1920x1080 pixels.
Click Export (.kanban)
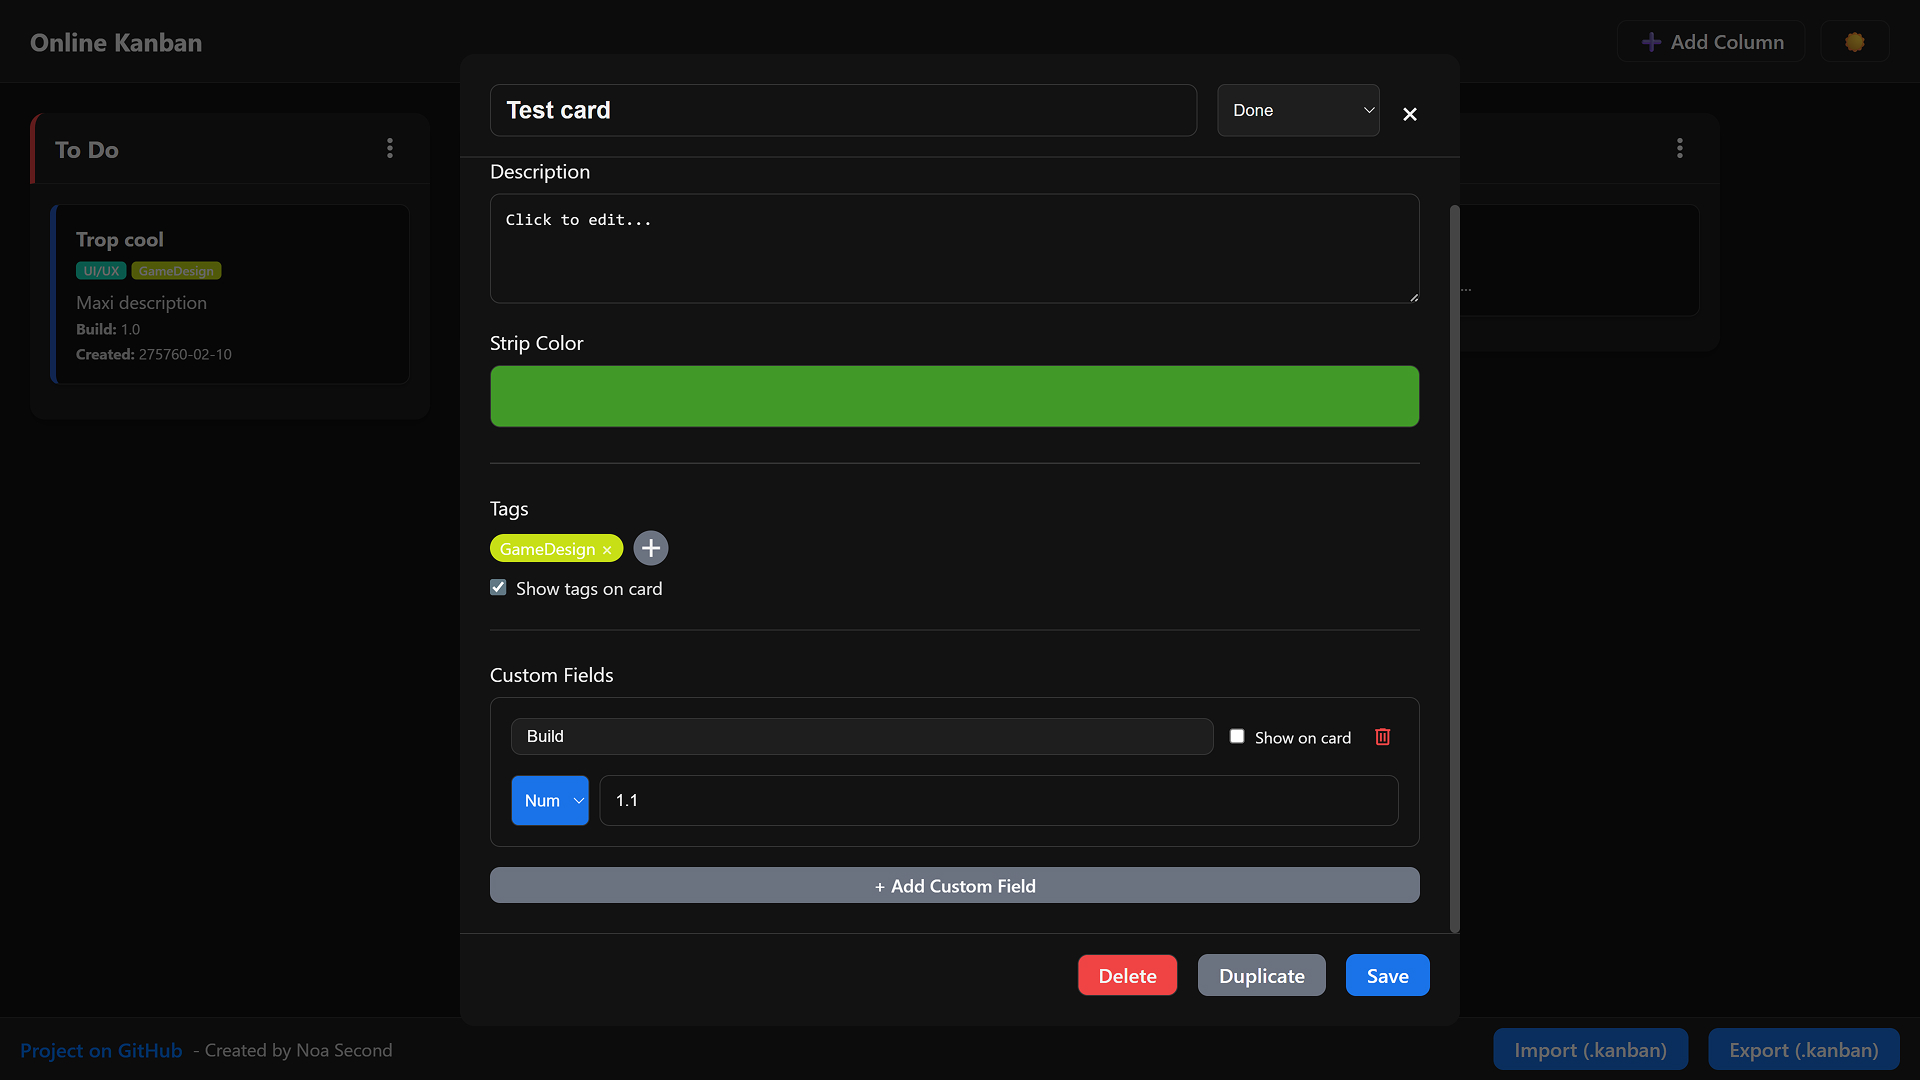(1804, 1049)
